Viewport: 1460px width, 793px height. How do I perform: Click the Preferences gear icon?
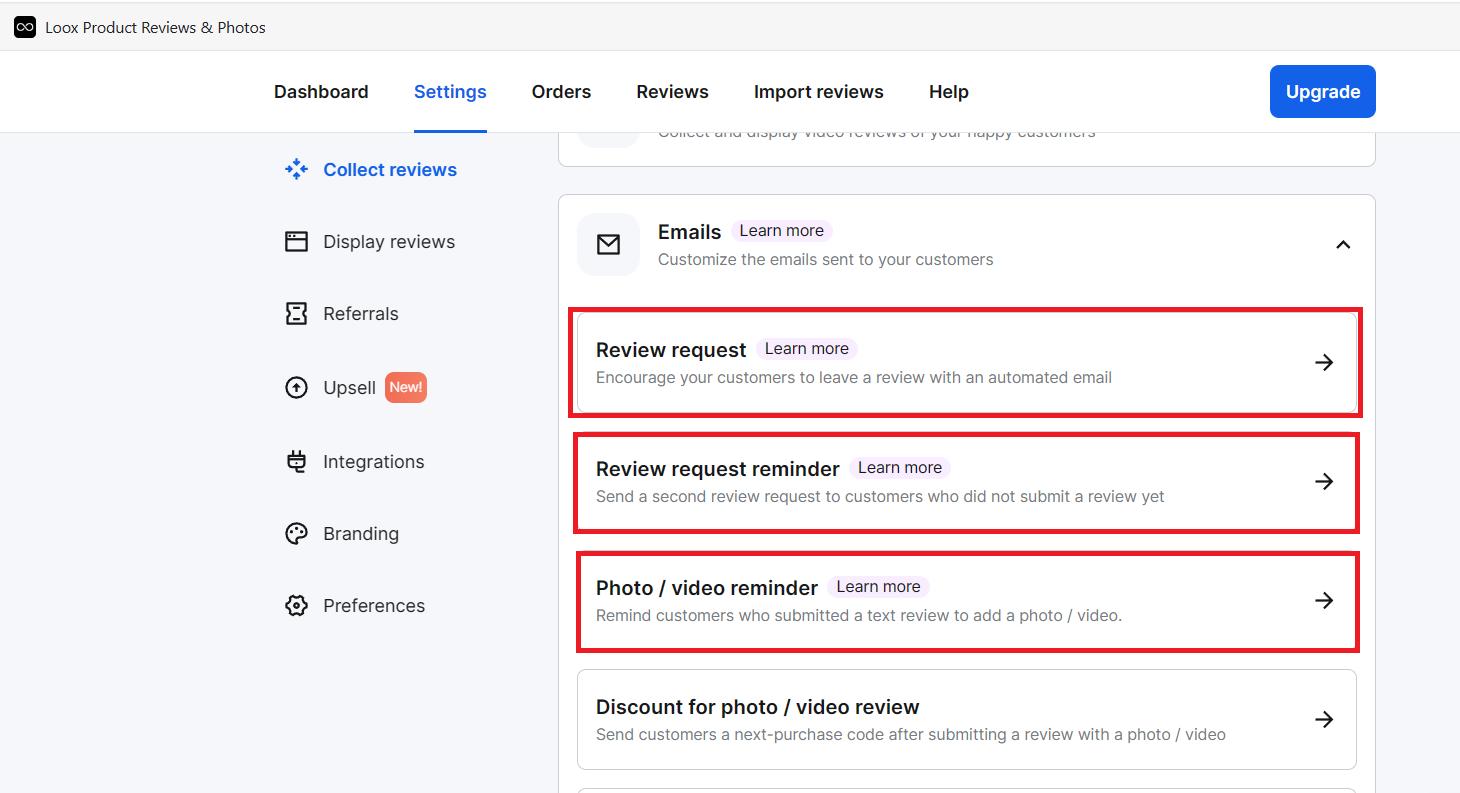click(x=296, y=605)
